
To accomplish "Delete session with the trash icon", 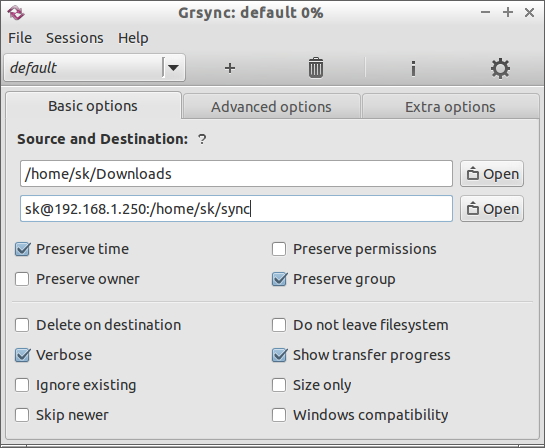I will click(x=316, y=68).
